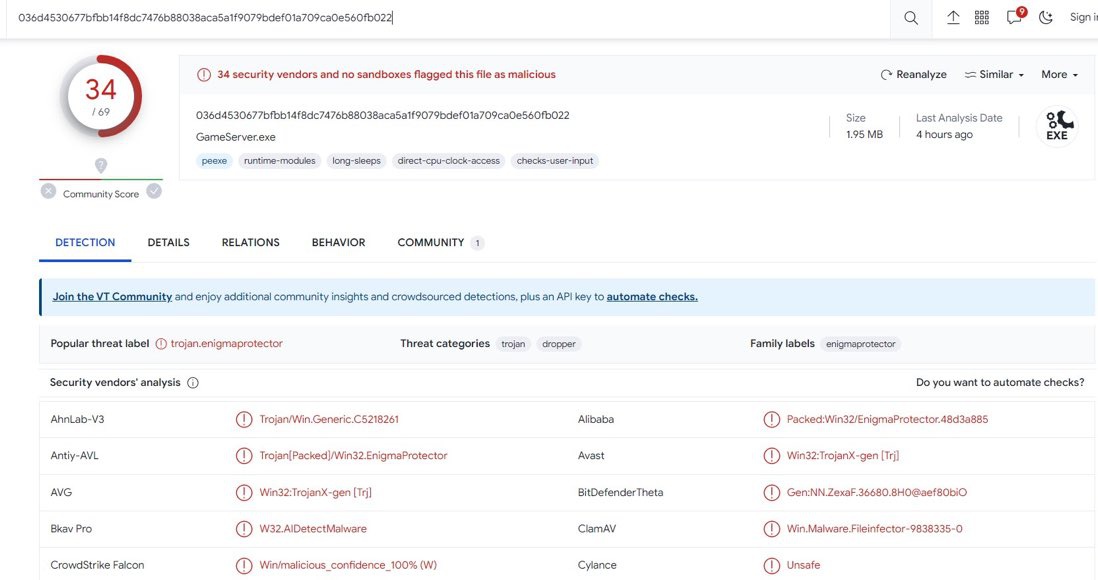Toggle dark mode moon icon
The image size is (1098, 580).
pyautogui.click(x=1046, y=18)
